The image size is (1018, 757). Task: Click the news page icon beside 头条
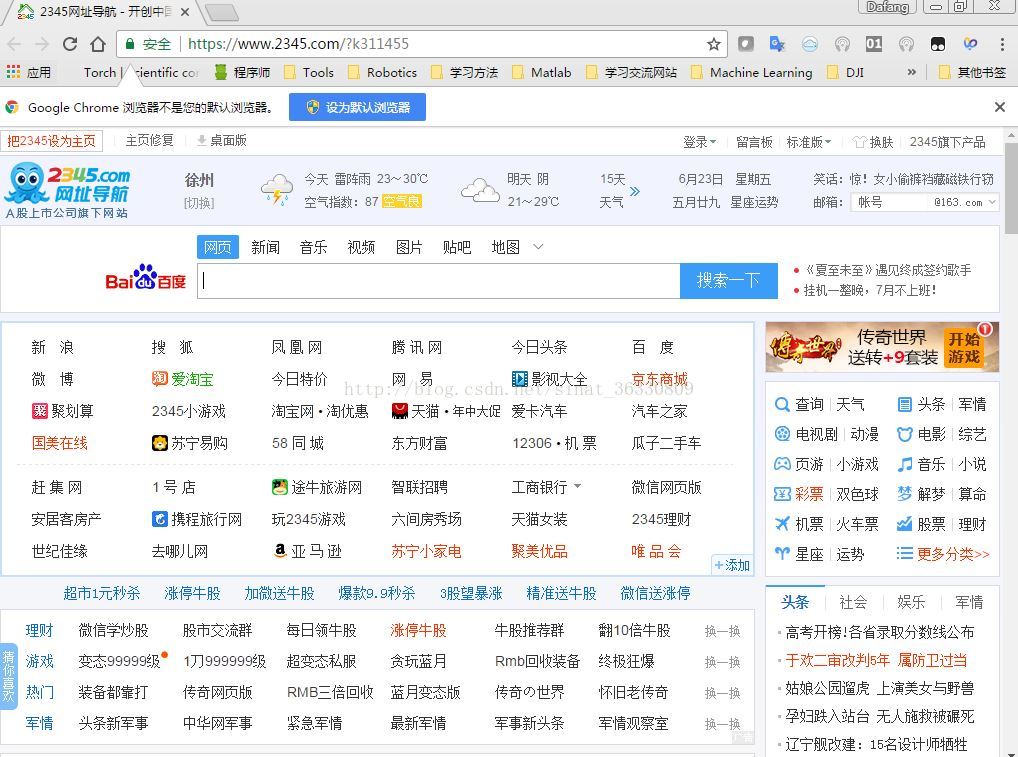tap(904, 405)
